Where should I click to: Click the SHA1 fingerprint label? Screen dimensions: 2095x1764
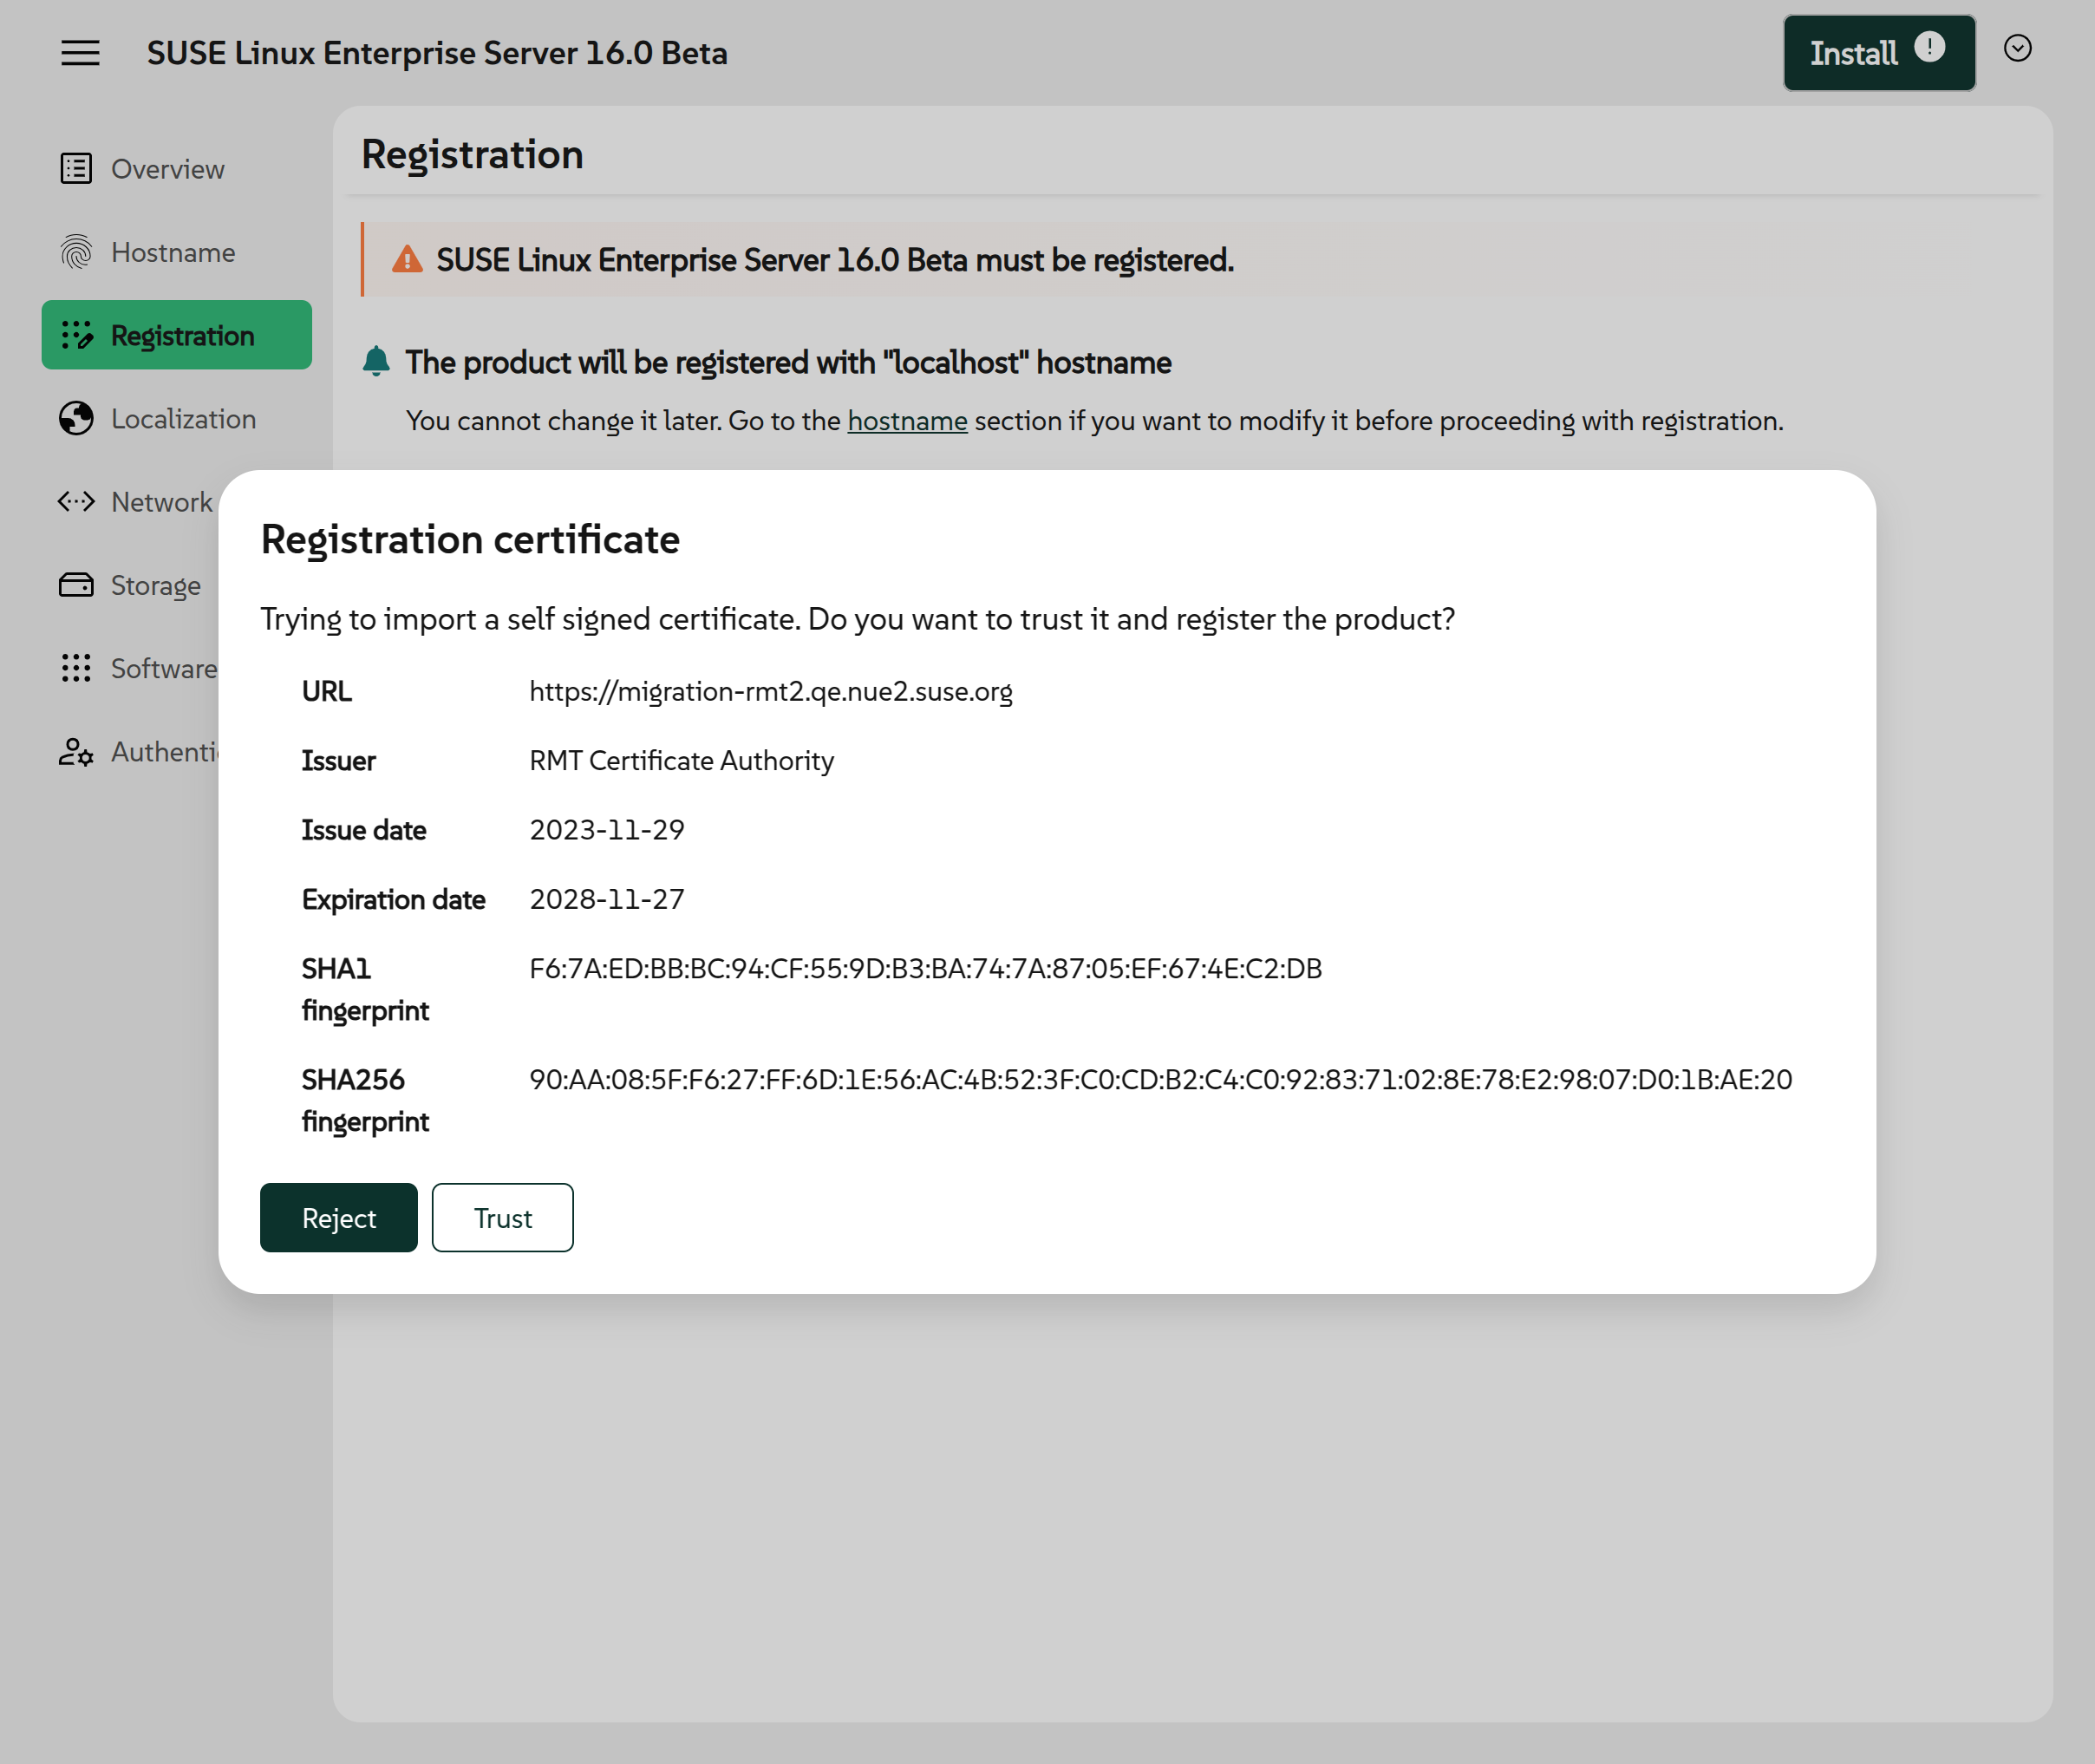pos(365,989)
